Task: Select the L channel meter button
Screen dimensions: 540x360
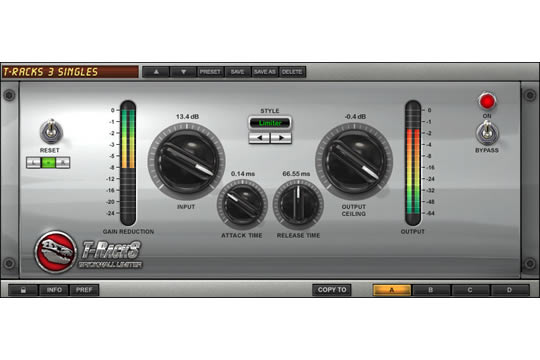Action: coord(33,162)
